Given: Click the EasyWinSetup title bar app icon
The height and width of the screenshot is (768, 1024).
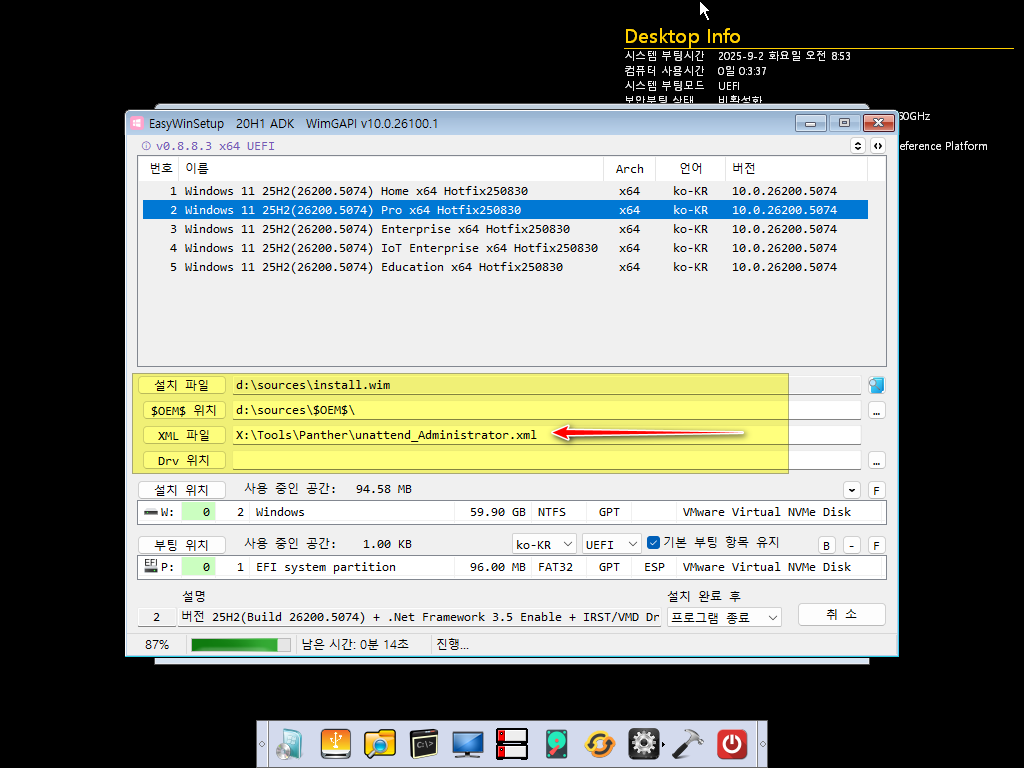Looking at the screenshot, I should coord(137,123).
